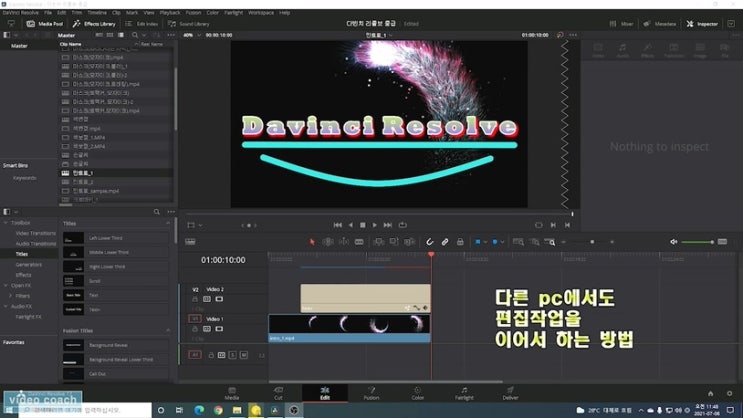This screenshot has width=743, height=418.
Task: Open Project Manager home icon
Action: 710,393
